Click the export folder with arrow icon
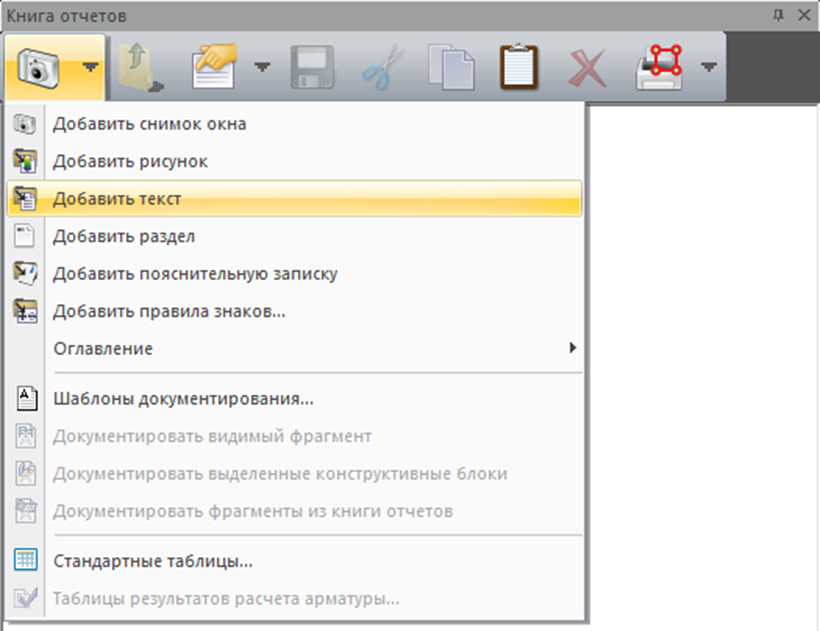 pyautogui.click(x=140, y=67)
